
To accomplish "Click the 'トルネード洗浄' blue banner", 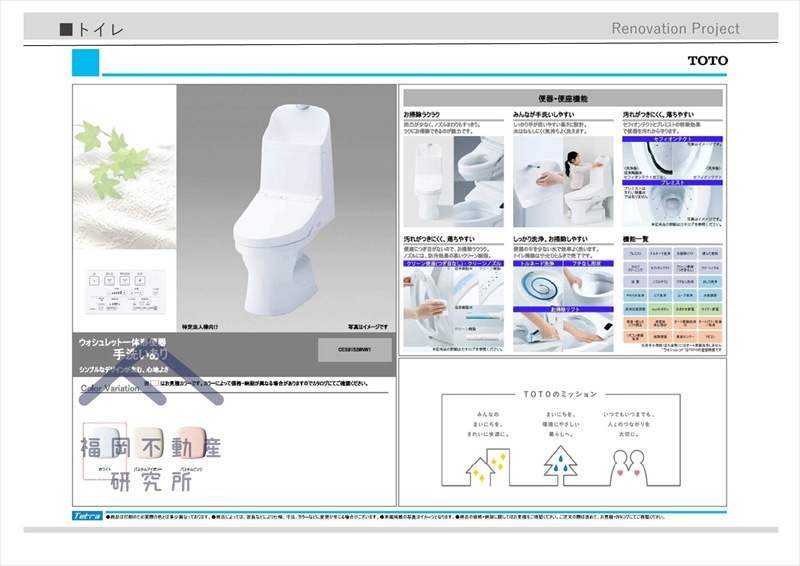I will click(x=538, y=263).
